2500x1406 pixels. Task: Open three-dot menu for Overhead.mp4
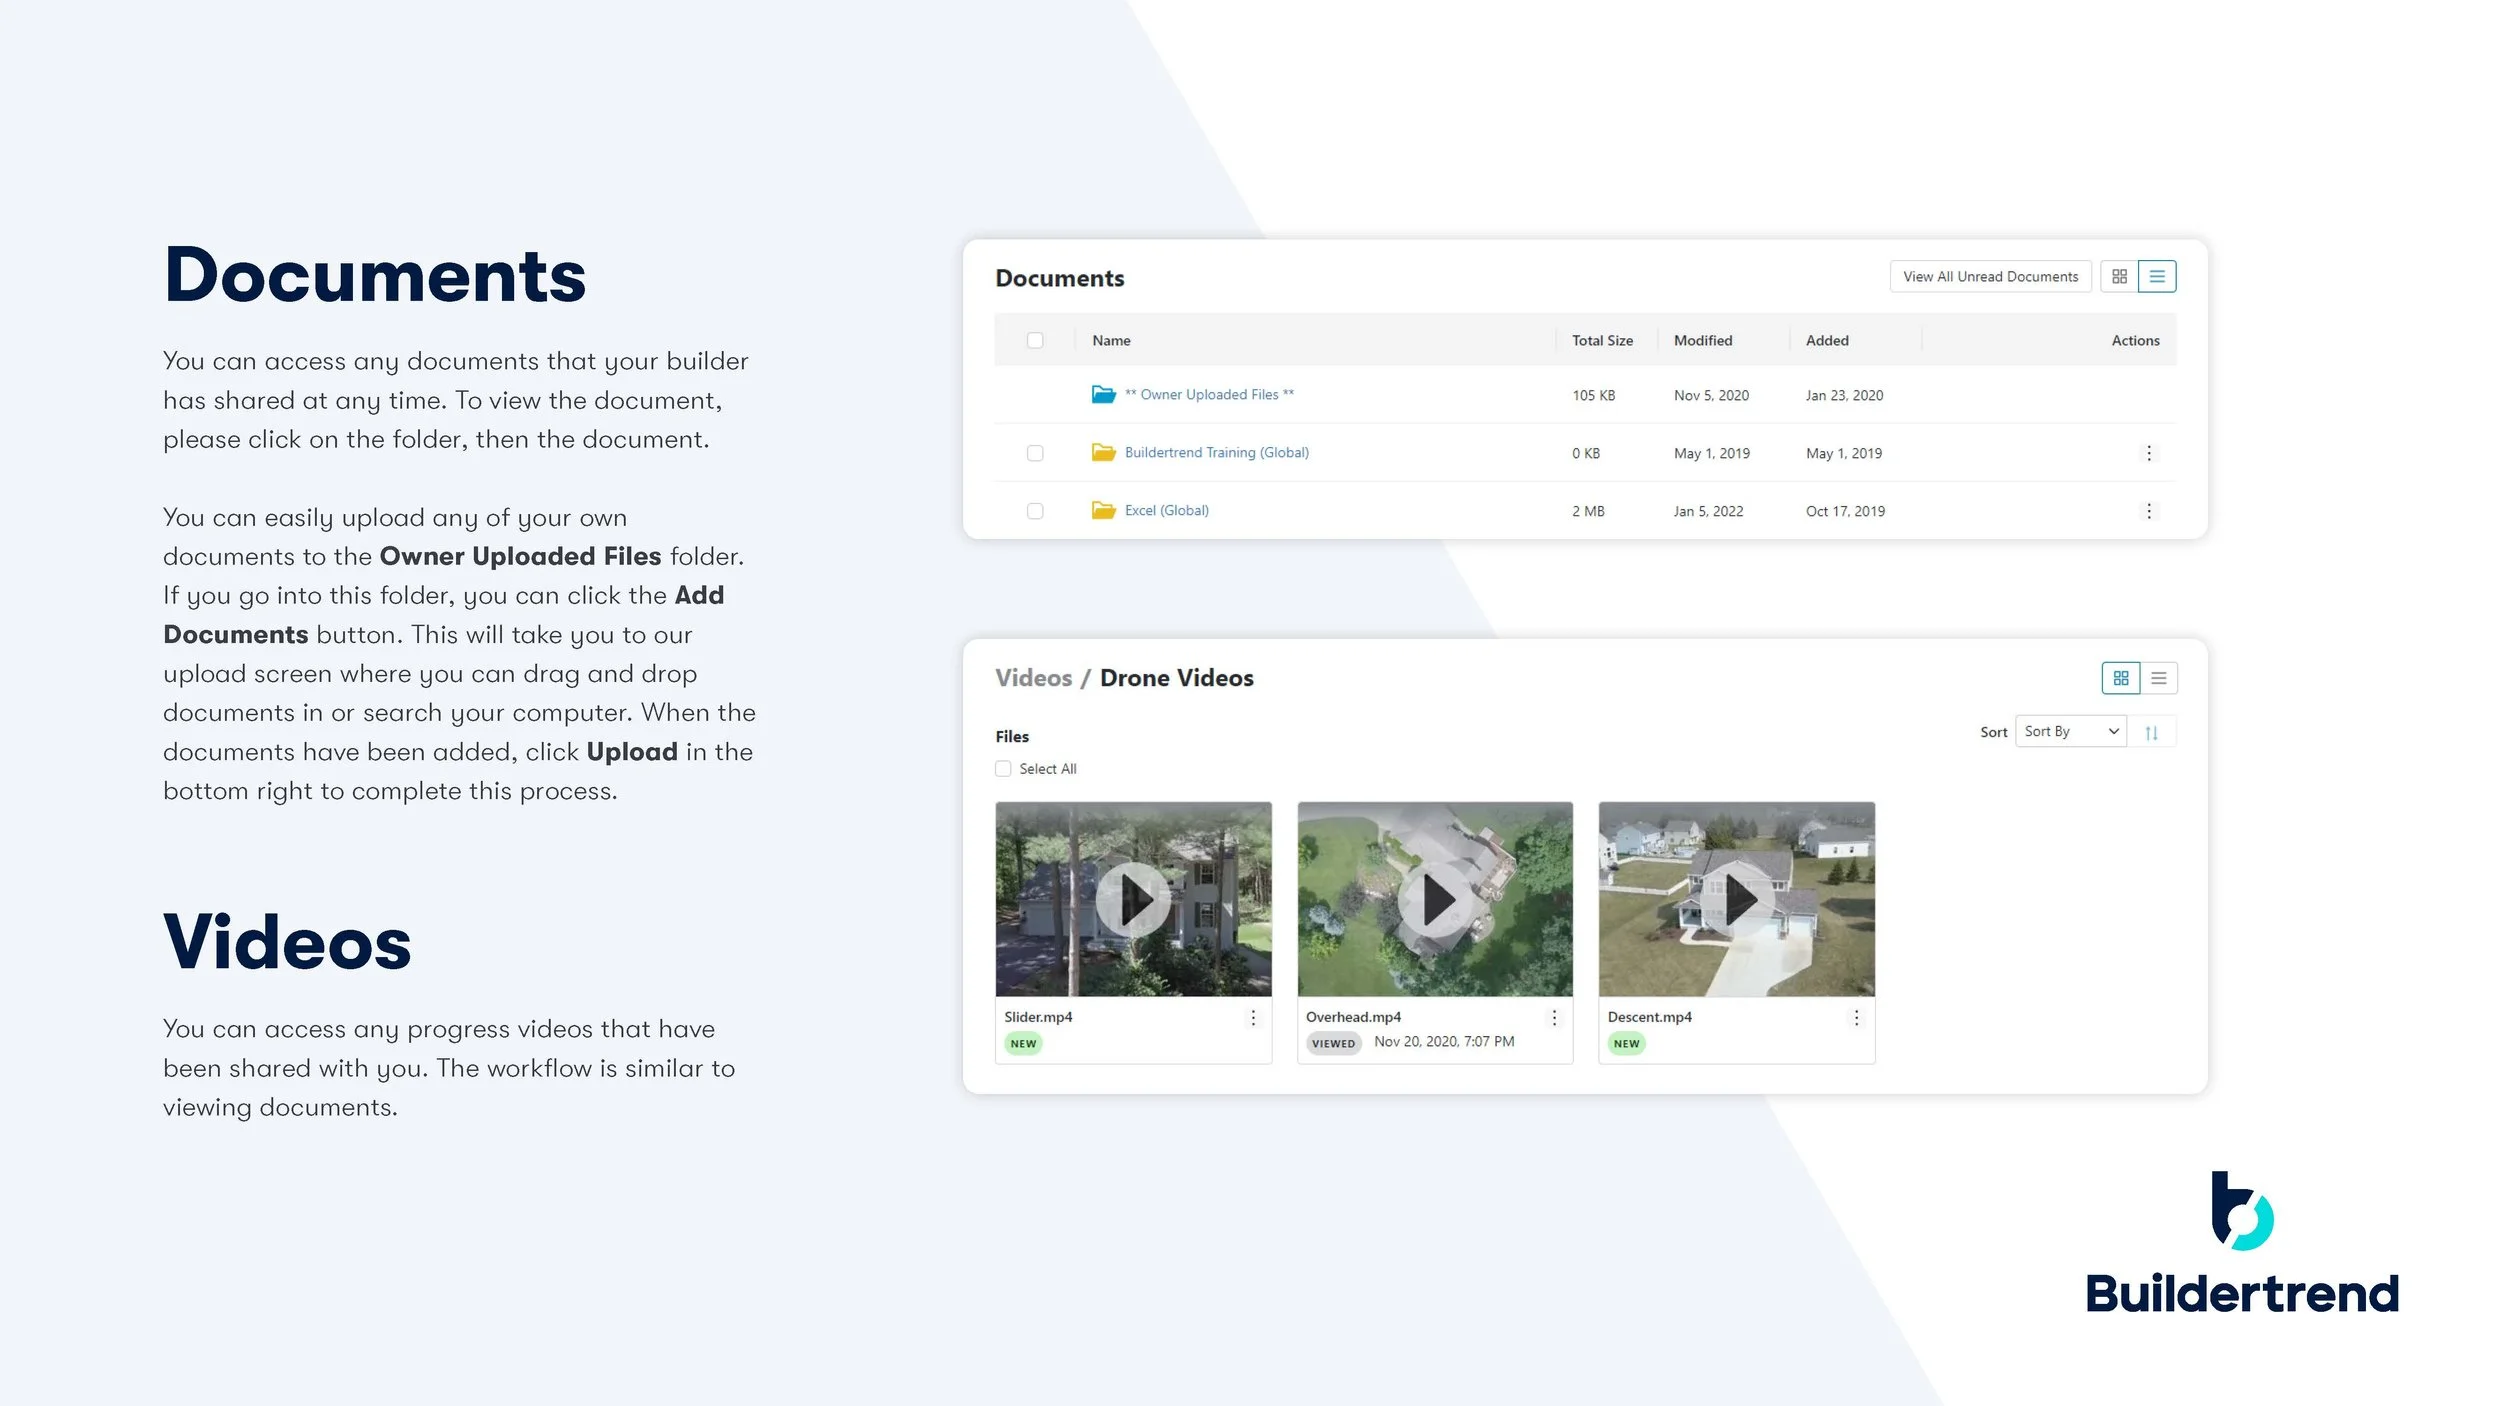[1554, 1018]
